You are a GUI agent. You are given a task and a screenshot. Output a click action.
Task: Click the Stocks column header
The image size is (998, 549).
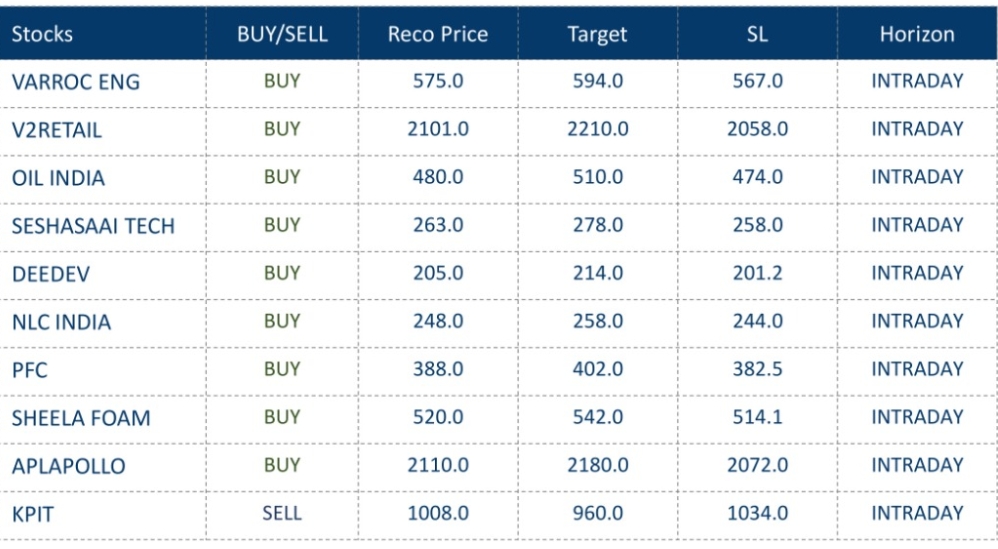pyautogui.click(x=42, y=34)
